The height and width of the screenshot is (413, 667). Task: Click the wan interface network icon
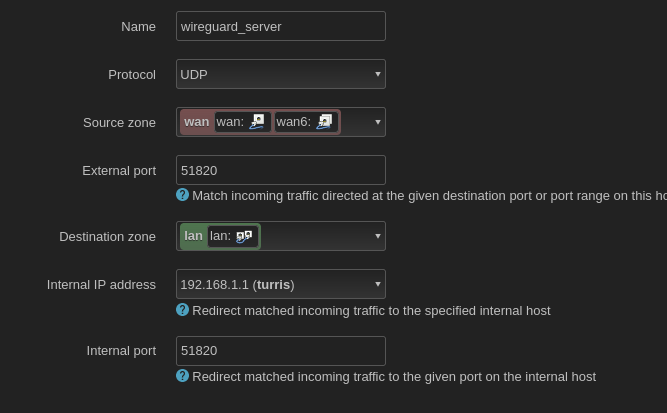257,122
